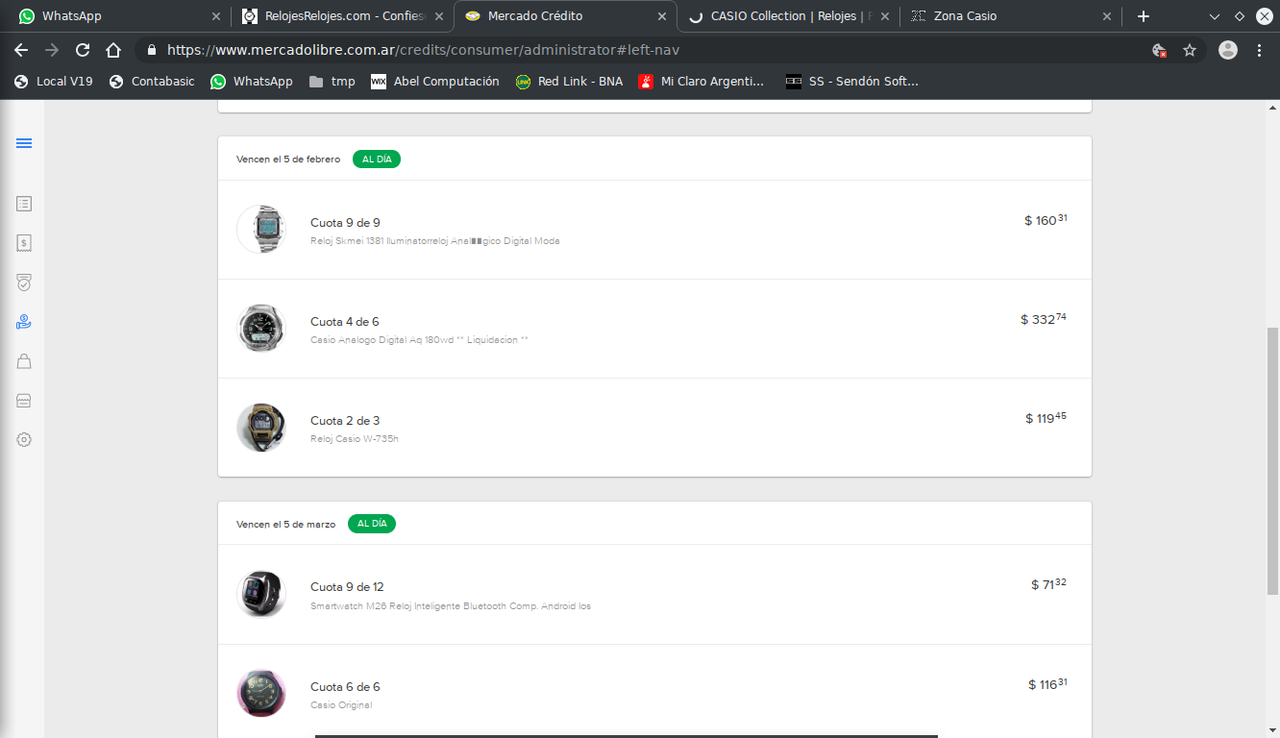Open the store sidebar icon
1280x738 pixels.
[x=24, y=400]
